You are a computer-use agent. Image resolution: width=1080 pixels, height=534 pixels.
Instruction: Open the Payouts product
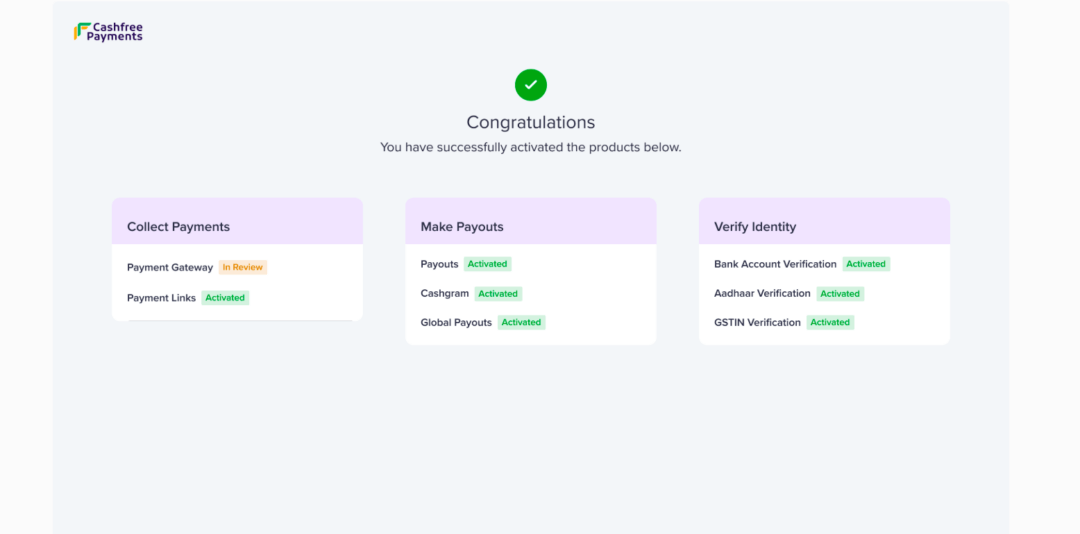439,264
